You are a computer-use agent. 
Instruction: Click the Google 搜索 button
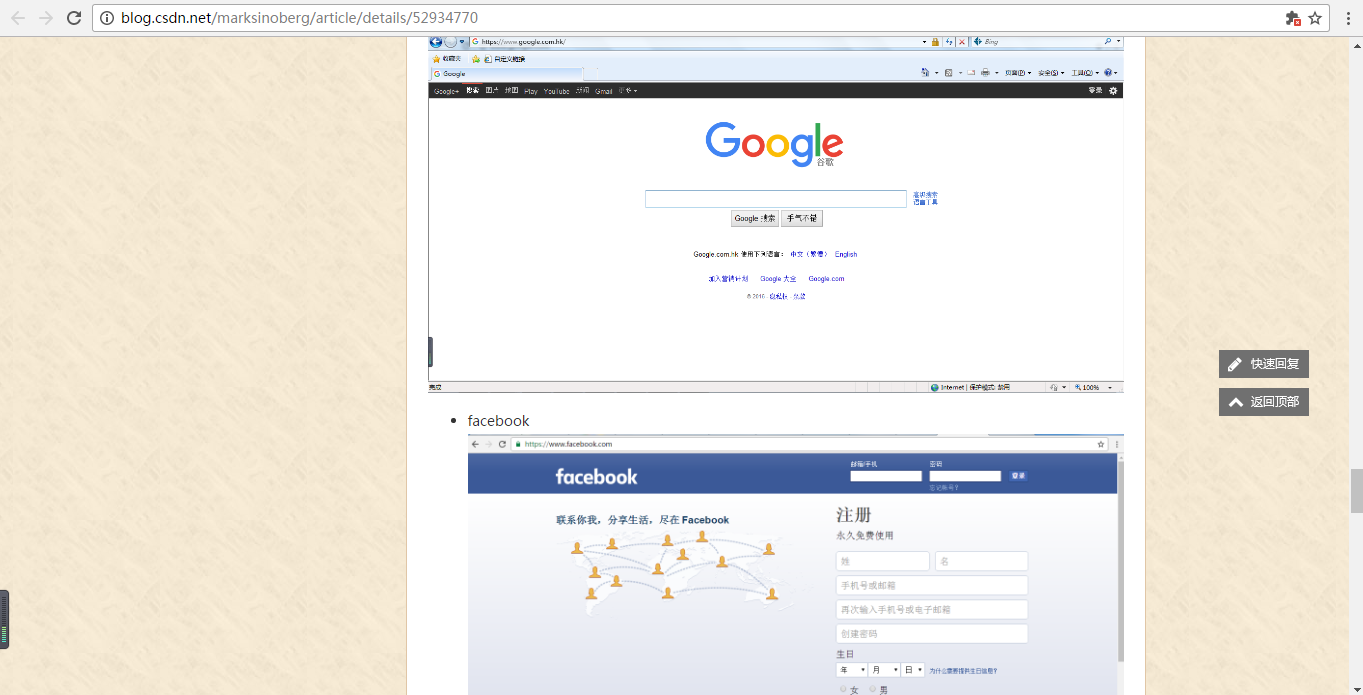[x=754, y=218]
